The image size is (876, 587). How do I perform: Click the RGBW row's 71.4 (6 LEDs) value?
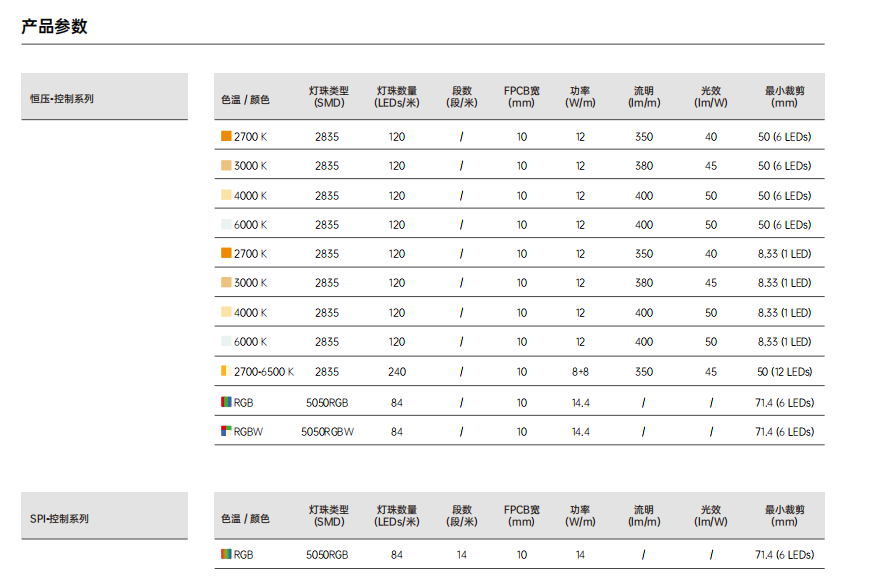pos(784,432)
